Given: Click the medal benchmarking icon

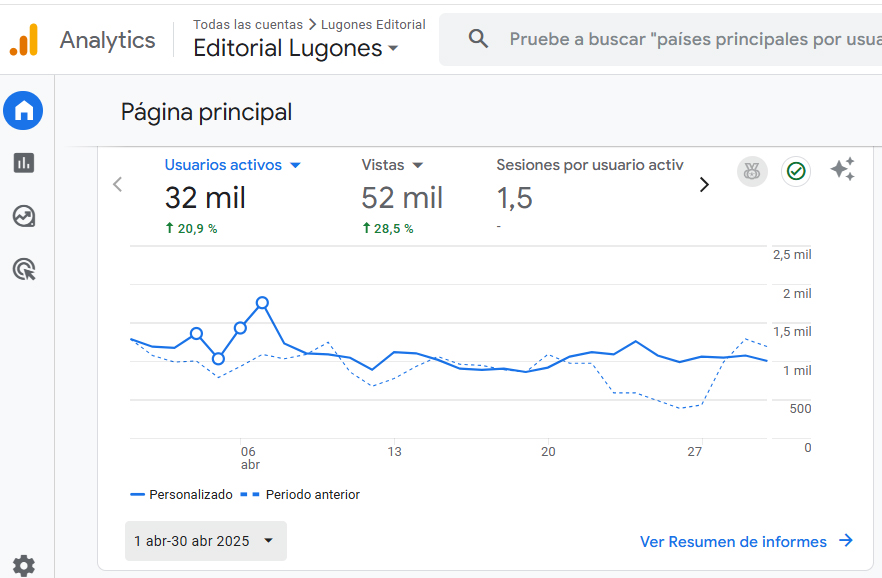Looking at the screenshot, I should click(752, 171).
